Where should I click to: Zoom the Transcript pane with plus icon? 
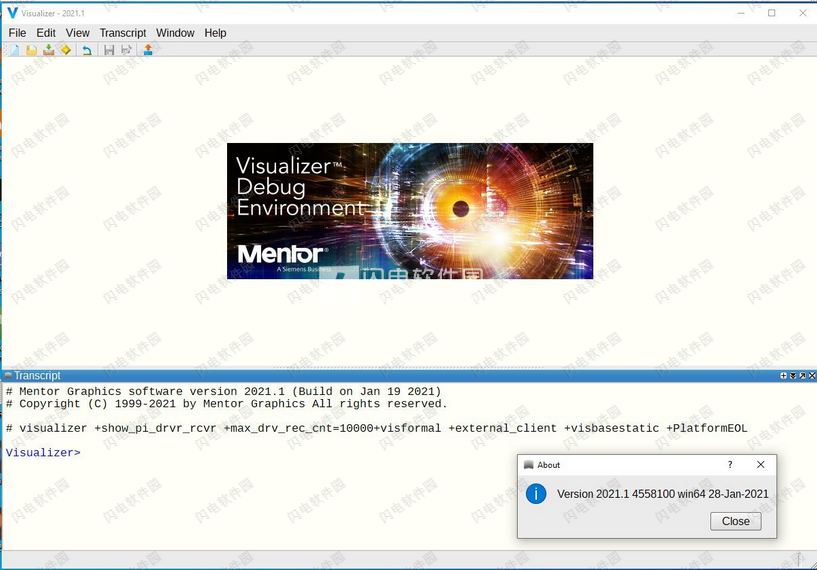point(783,376)
